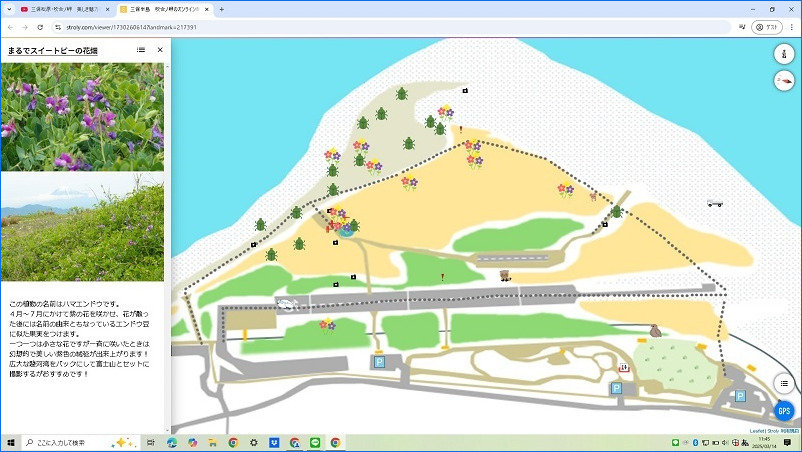Open the list view icon in sidebar header

click(x=141, y=49)
